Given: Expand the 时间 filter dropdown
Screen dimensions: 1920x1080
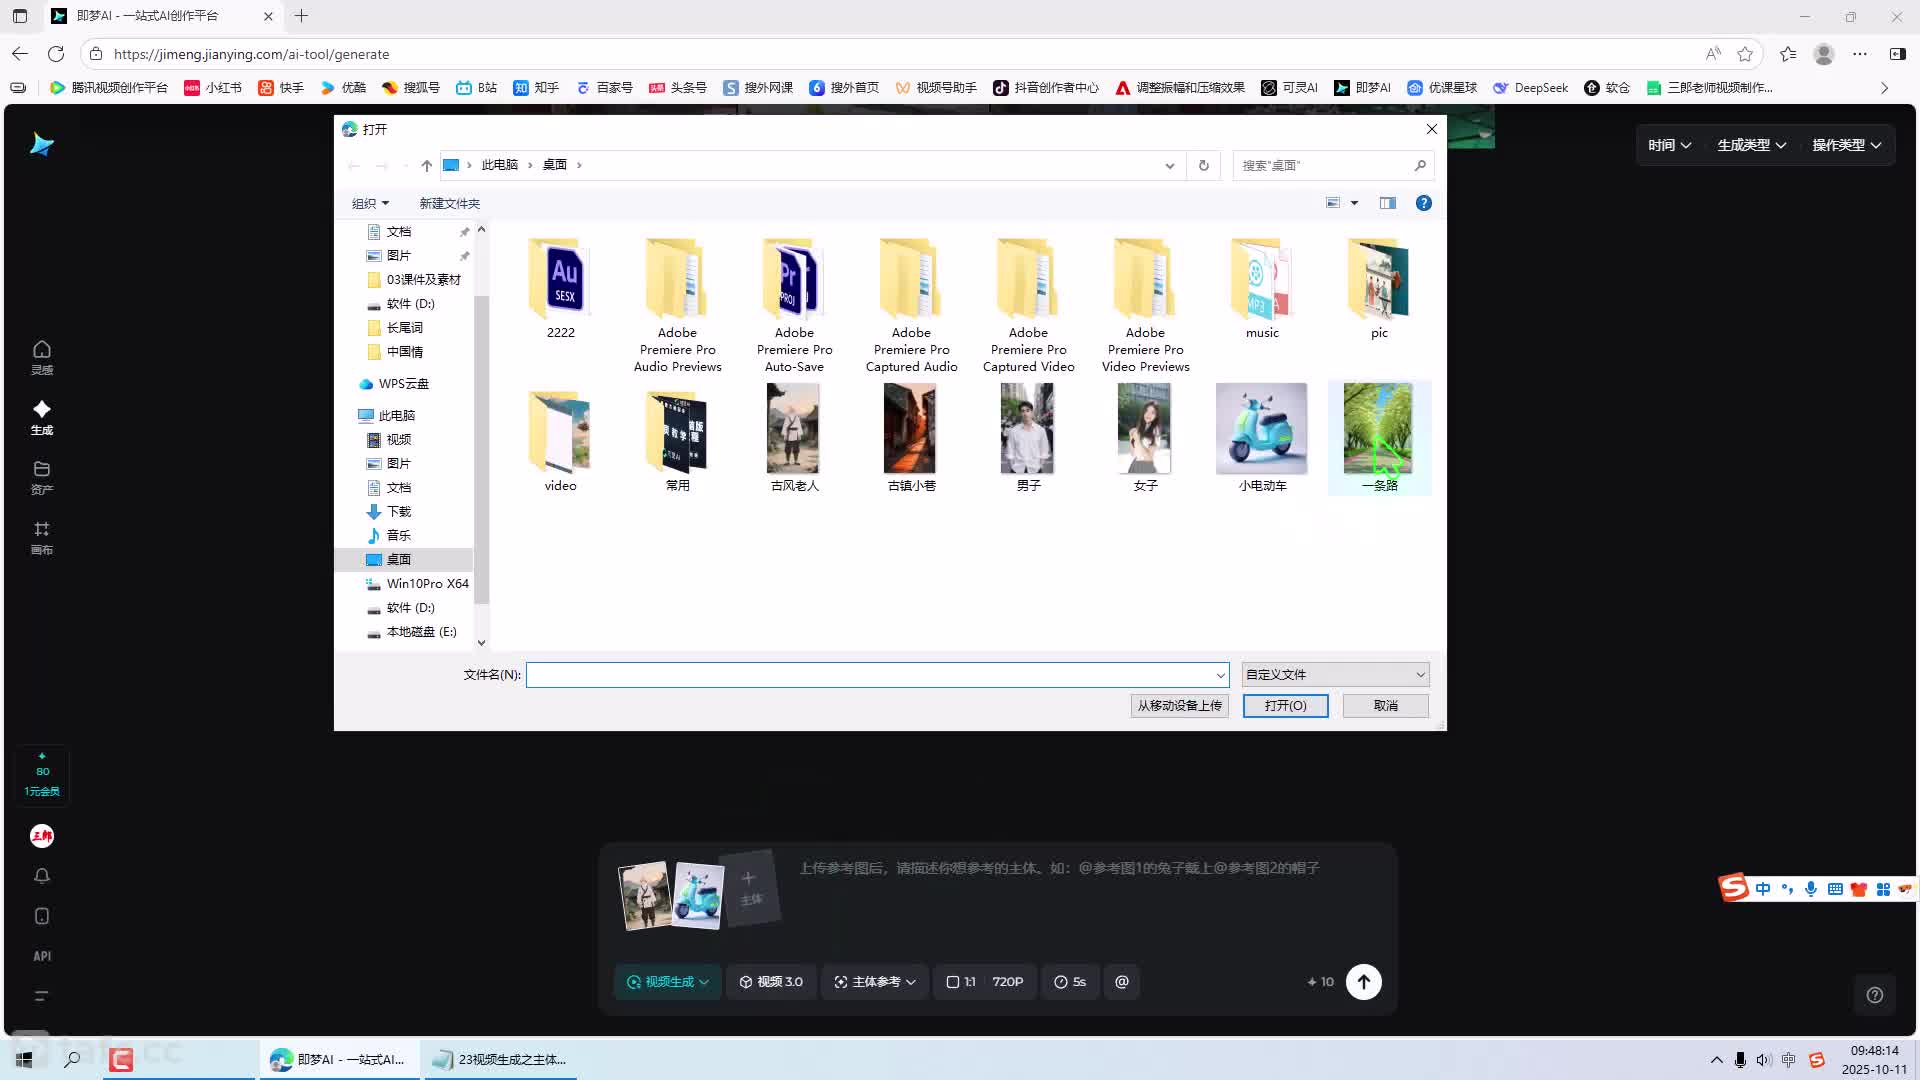Looking at the screenshot, I should click(x=1669, y=145).
